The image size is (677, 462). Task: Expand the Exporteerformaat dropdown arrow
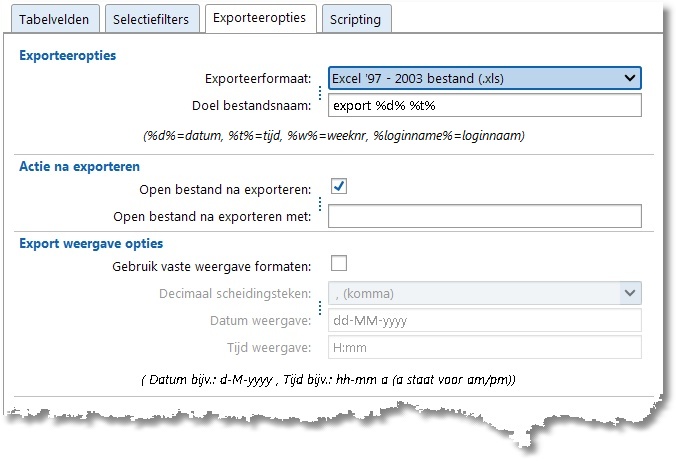(629, 78)
